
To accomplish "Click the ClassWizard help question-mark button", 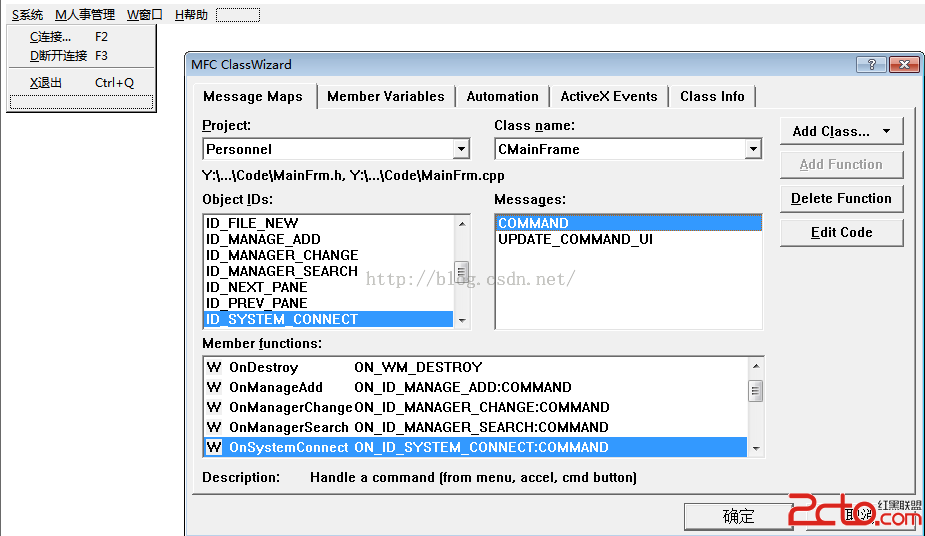I will click(x=871, y=64).
